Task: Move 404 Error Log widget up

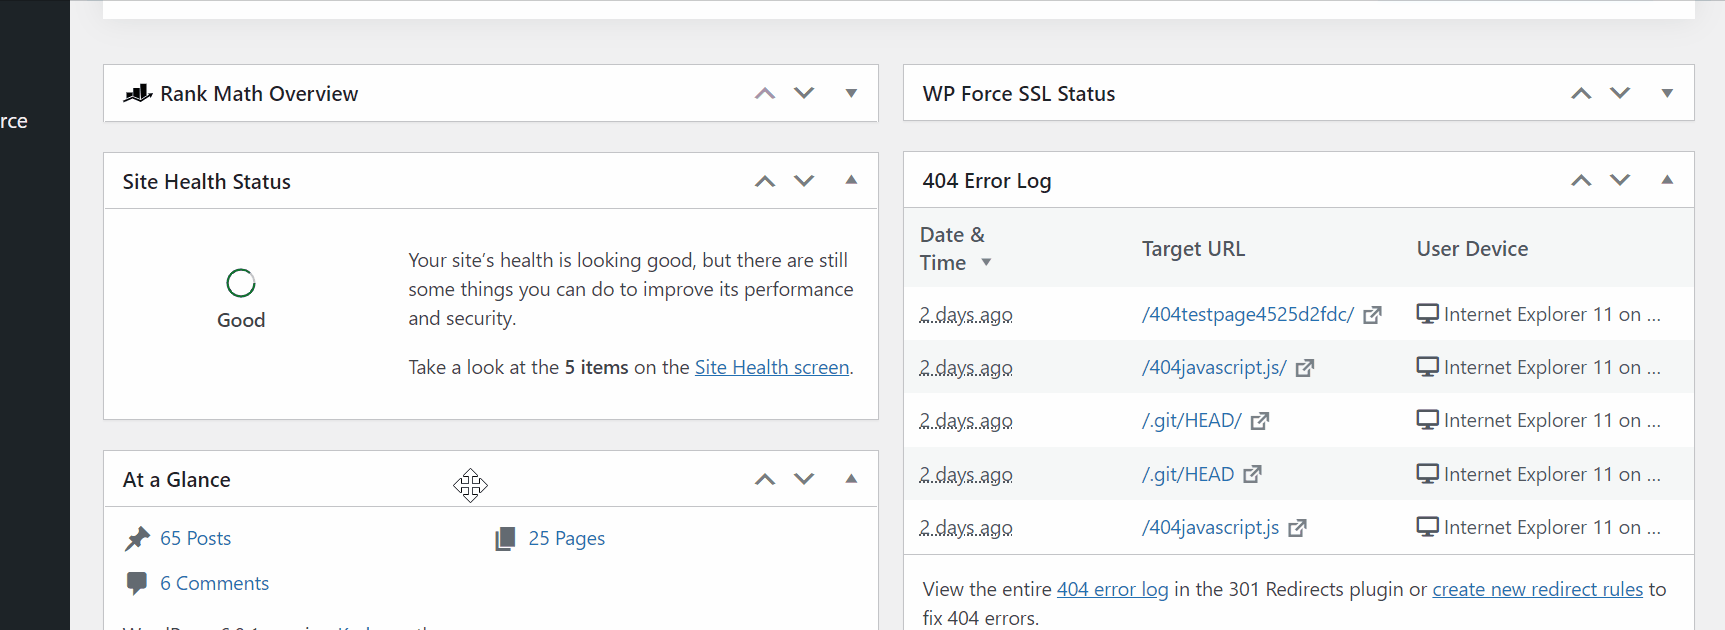Action: pyautogui.click(x=1581, y=180)
